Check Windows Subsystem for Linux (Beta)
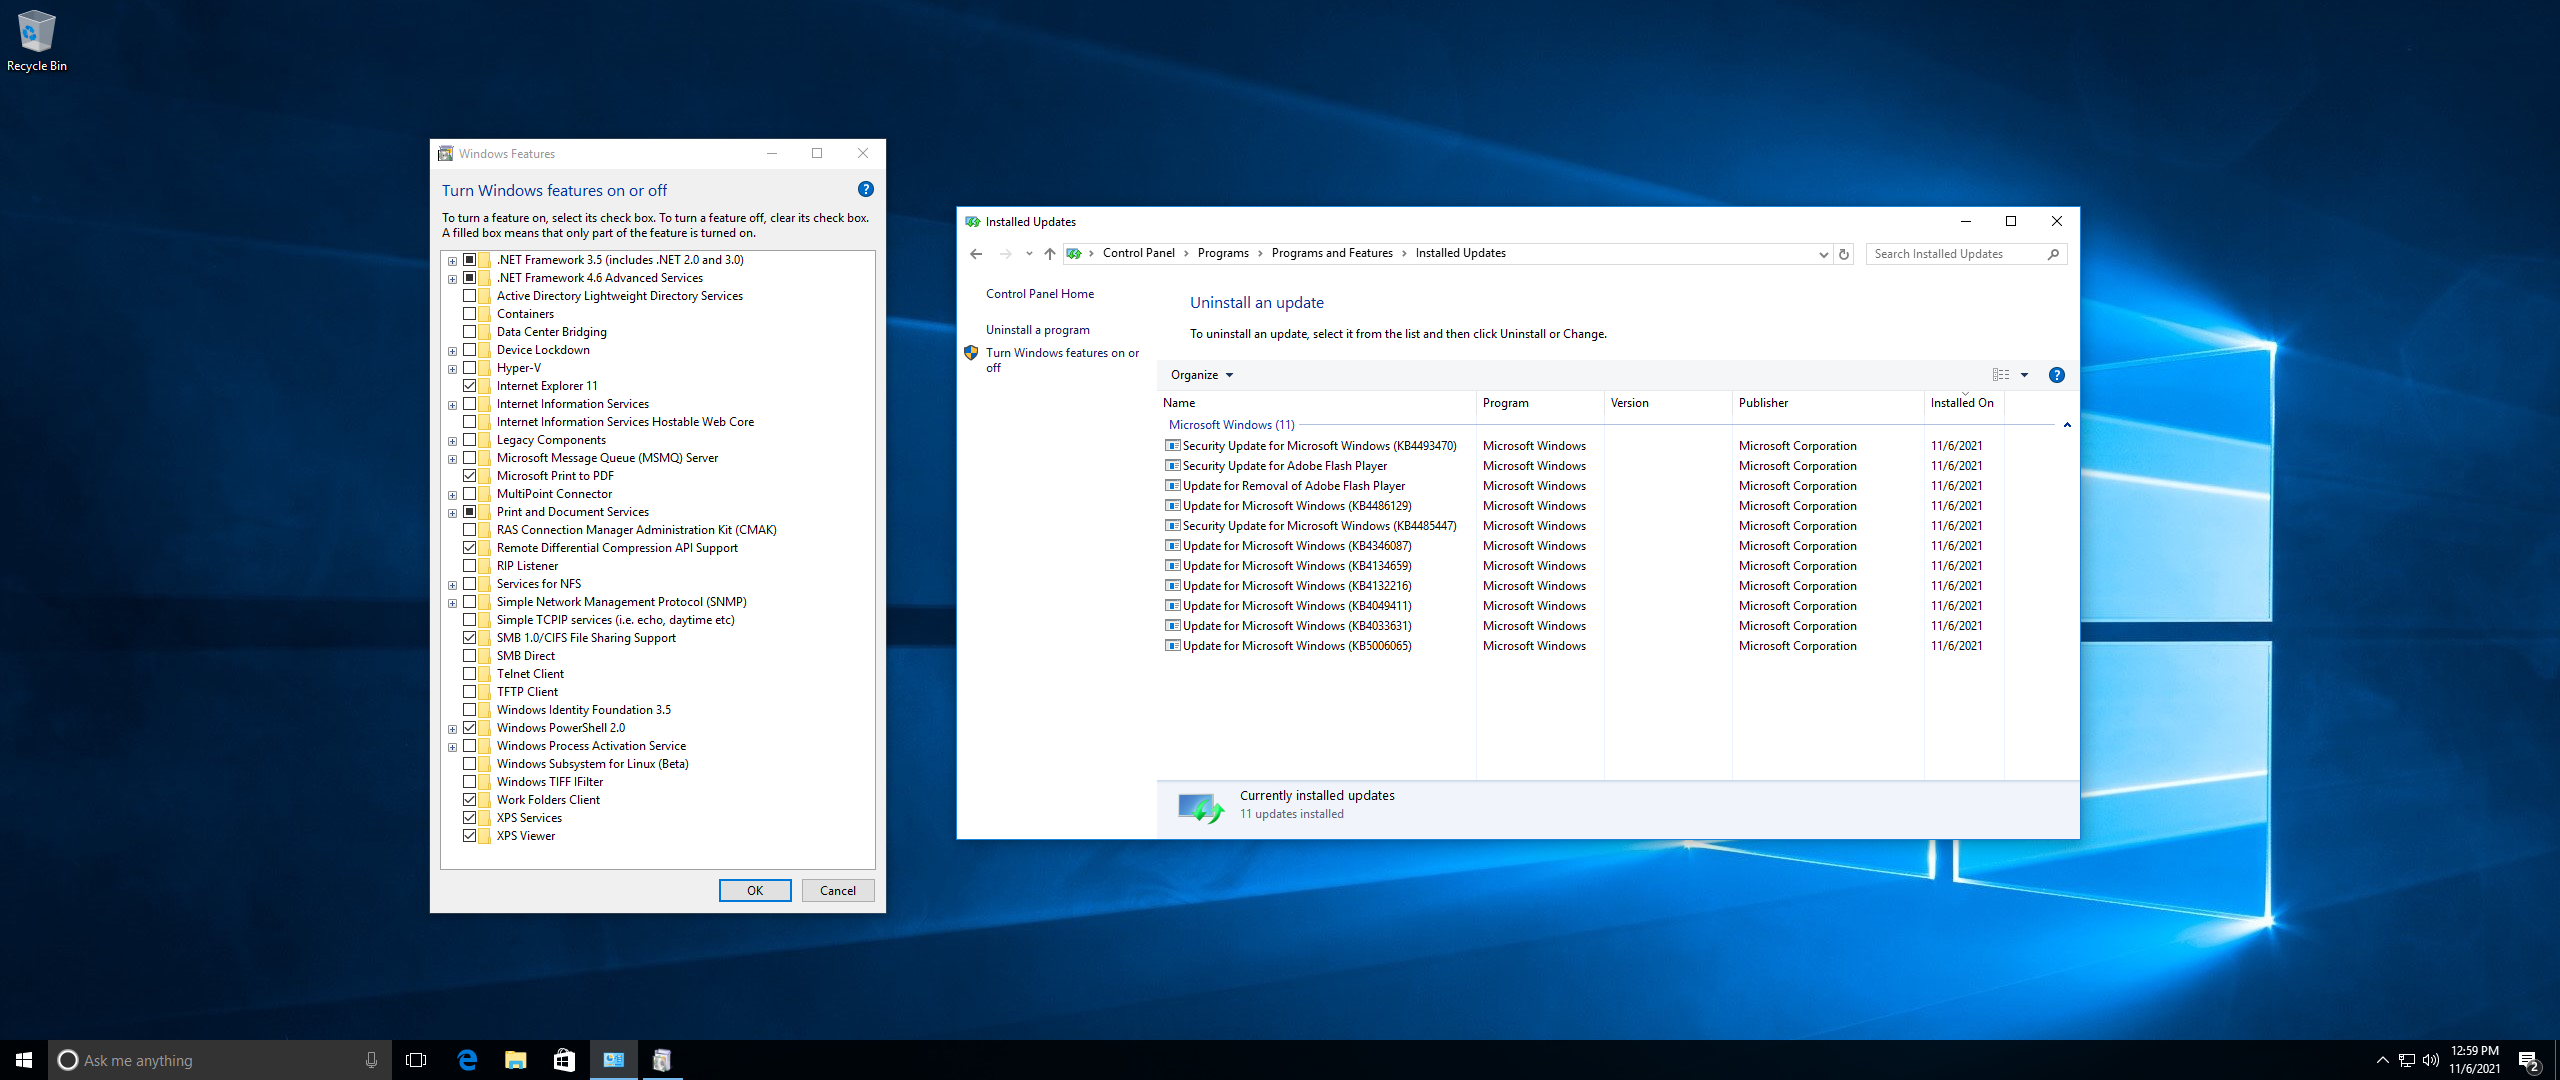Viewport: 2560px width, 1080px height. click(469, 764)
